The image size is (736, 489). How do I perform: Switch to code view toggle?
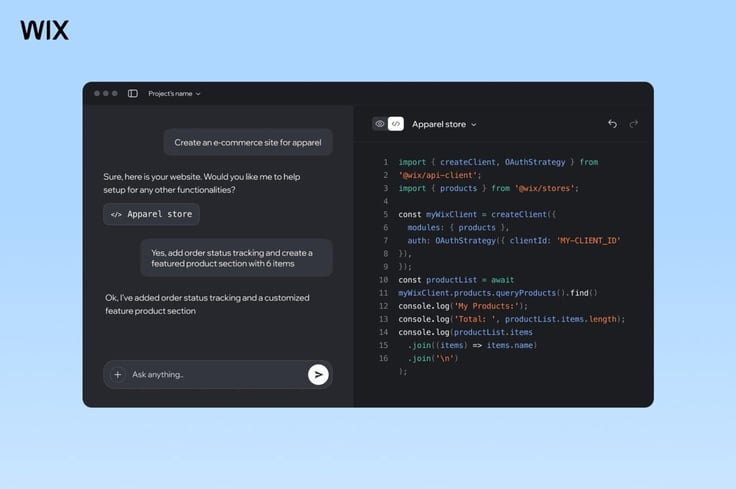pos(396,124)
